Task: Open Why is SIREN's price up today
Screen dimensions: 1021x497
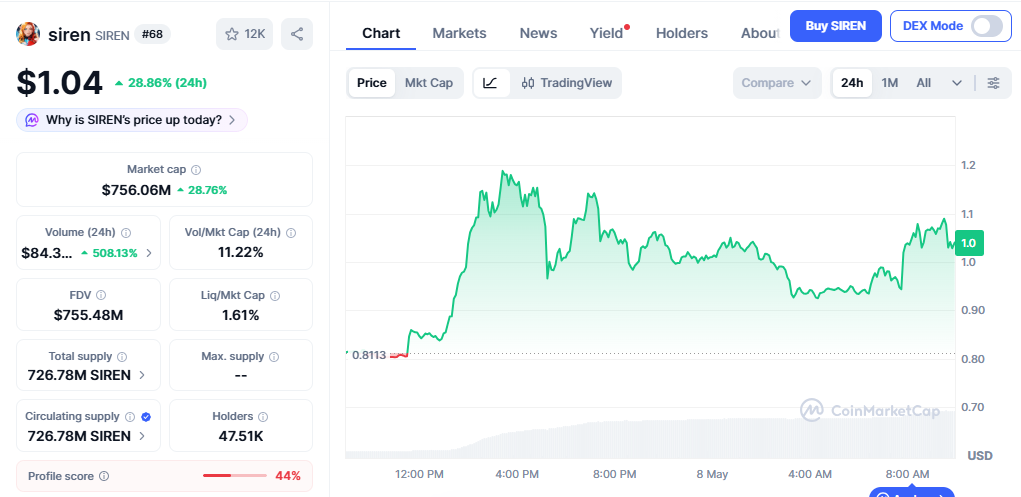Action: pos(132,120)
